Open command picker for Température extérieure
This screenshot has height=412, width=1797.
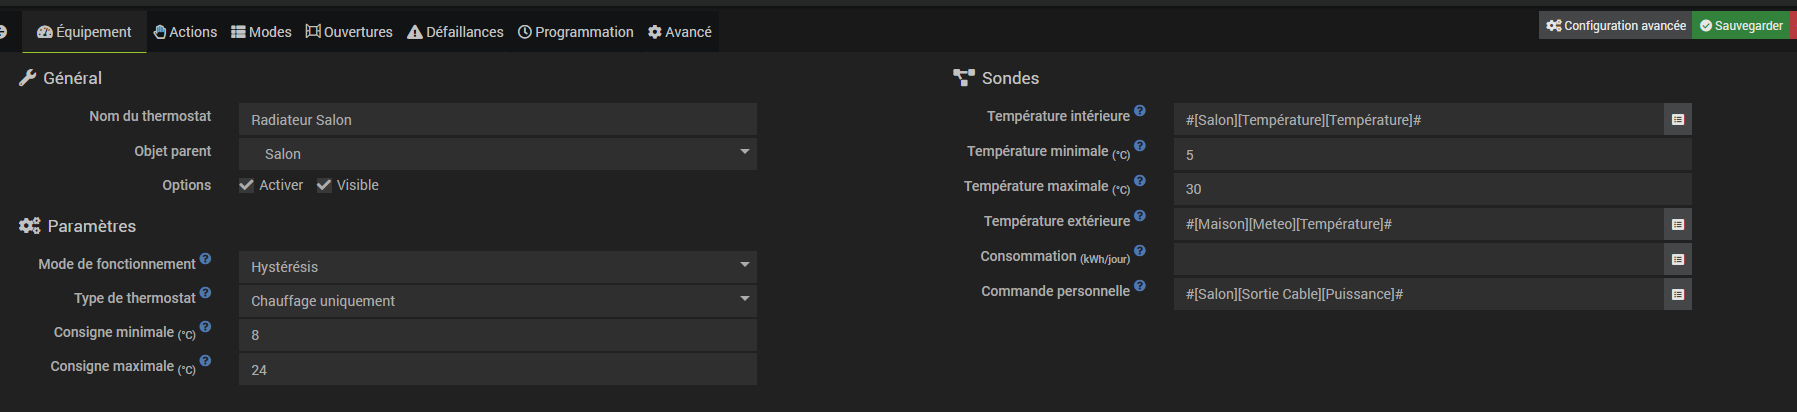click(x=1677, y=224)
